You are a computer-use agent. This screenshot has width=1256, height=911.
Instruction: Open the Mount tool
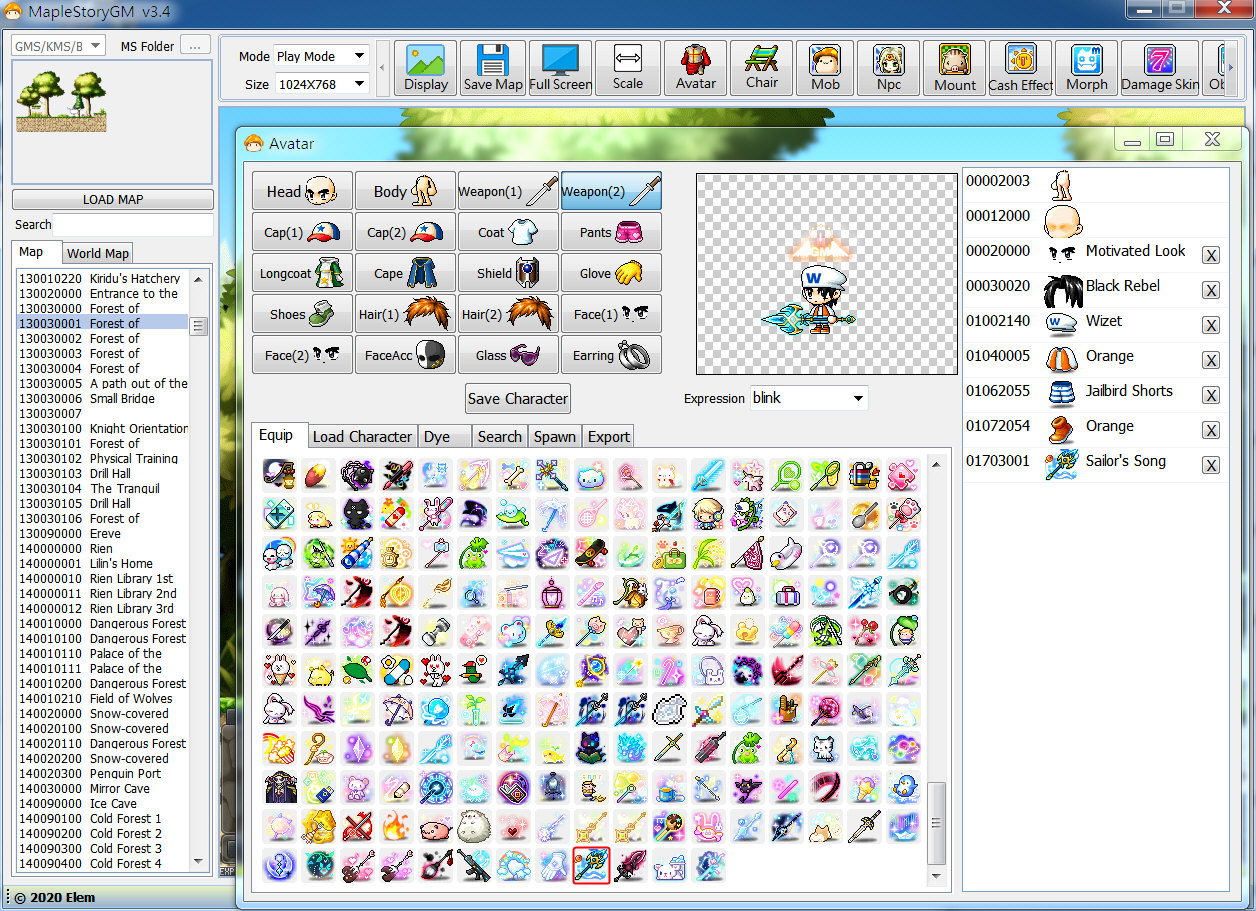[955, 68]
